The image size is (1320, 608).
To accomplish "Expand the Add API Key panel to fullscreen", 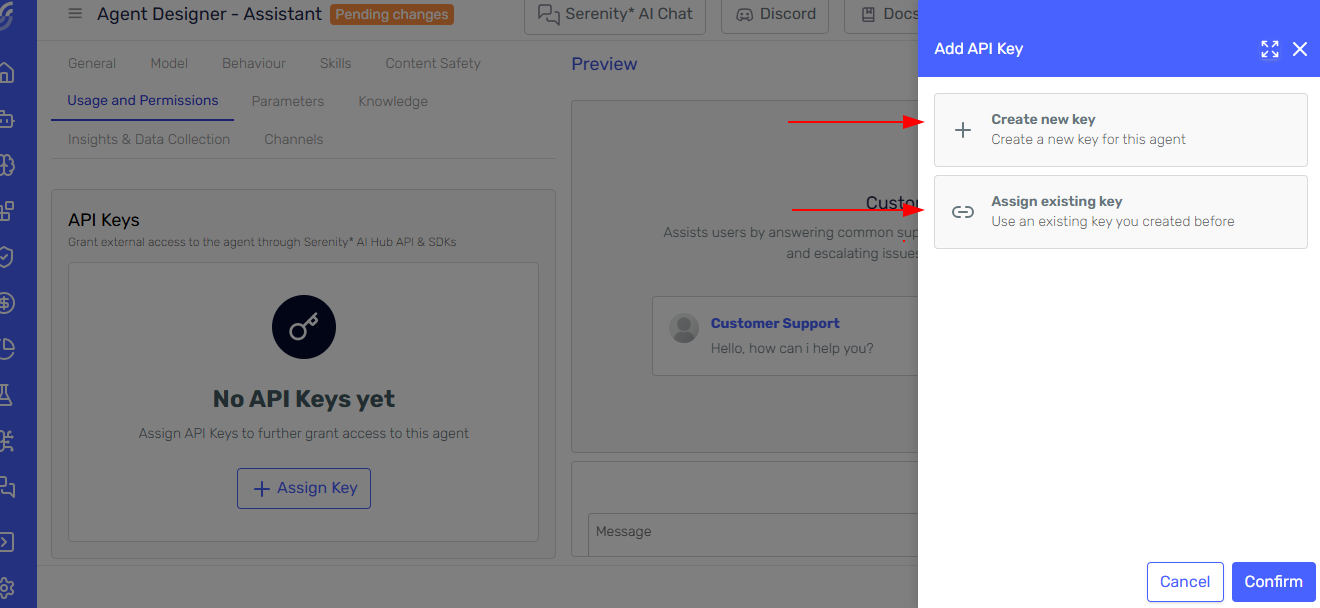I will pyautogui.click(x=1270, y=49).
